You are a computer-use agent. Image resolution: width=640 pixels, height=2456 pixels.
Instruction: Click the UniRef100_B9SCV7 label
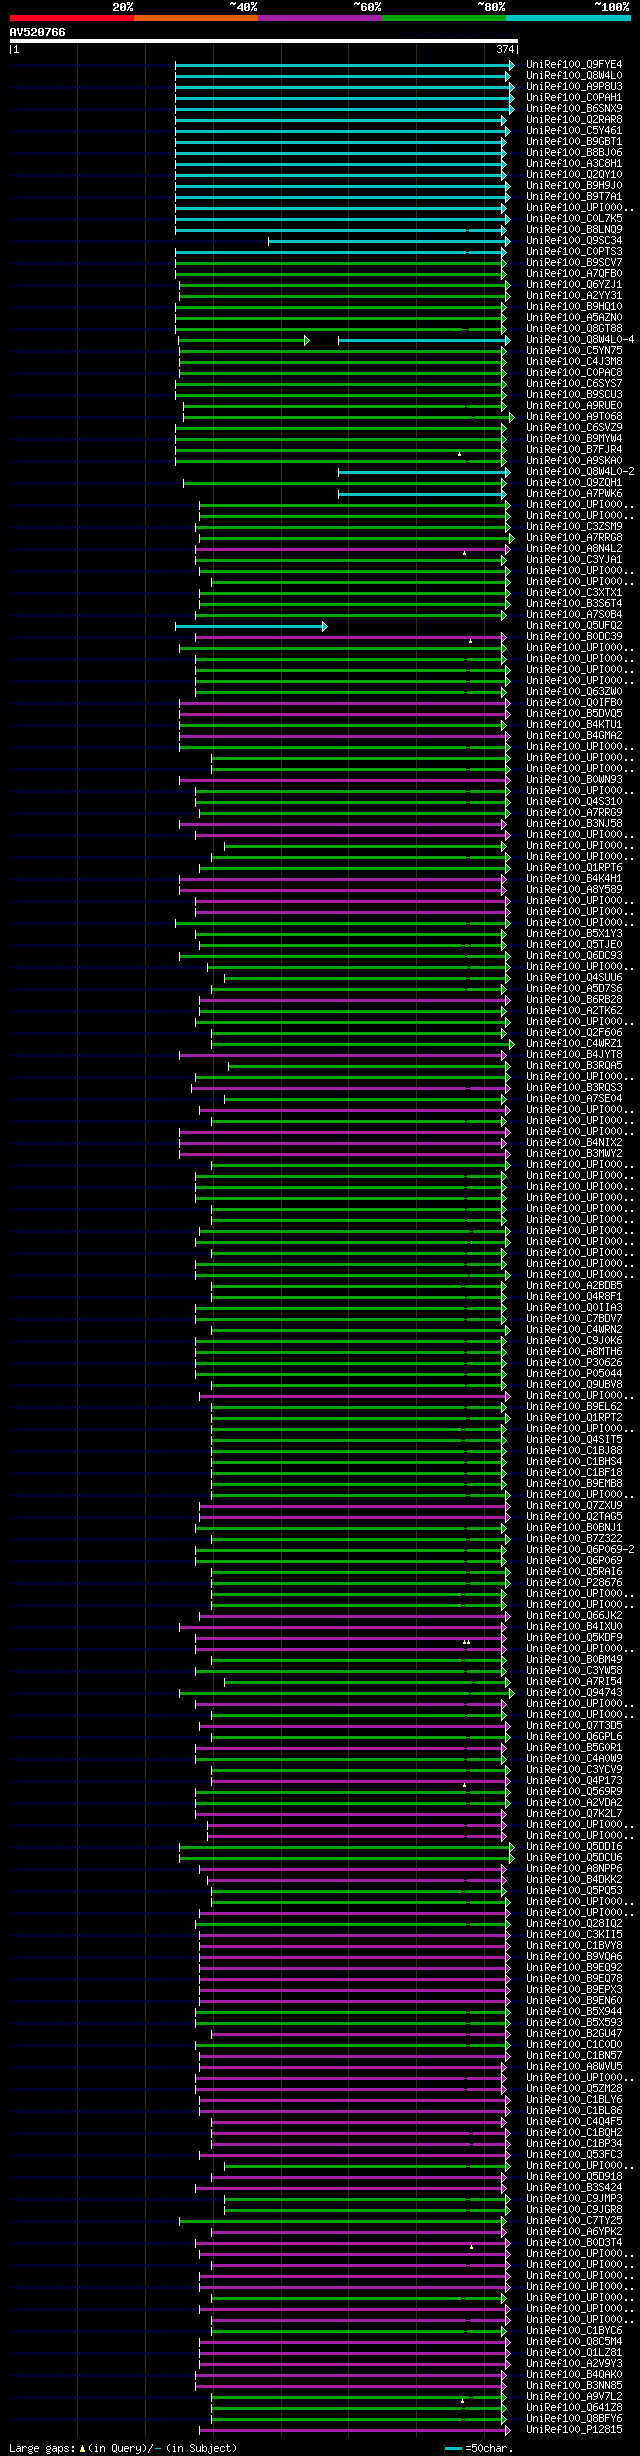click(x=574, y=263)
